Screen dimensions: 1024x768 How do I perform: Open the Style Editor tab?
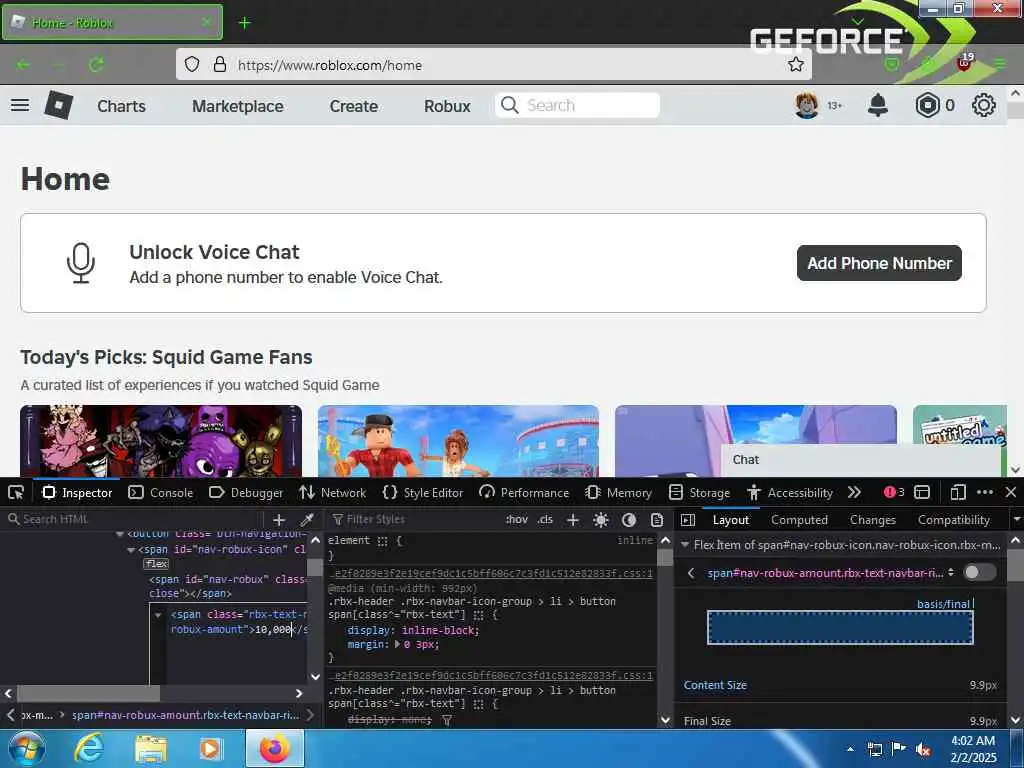click(x=423, y=492)
